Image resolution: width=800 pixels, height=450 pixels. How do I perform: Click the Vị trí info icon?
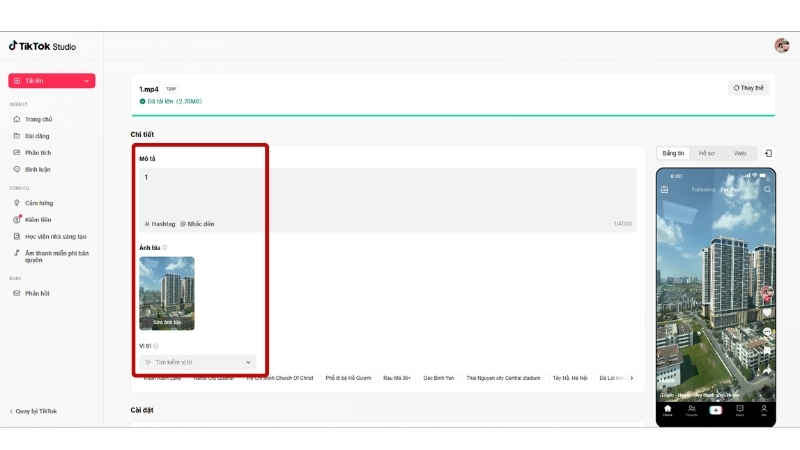156,346
